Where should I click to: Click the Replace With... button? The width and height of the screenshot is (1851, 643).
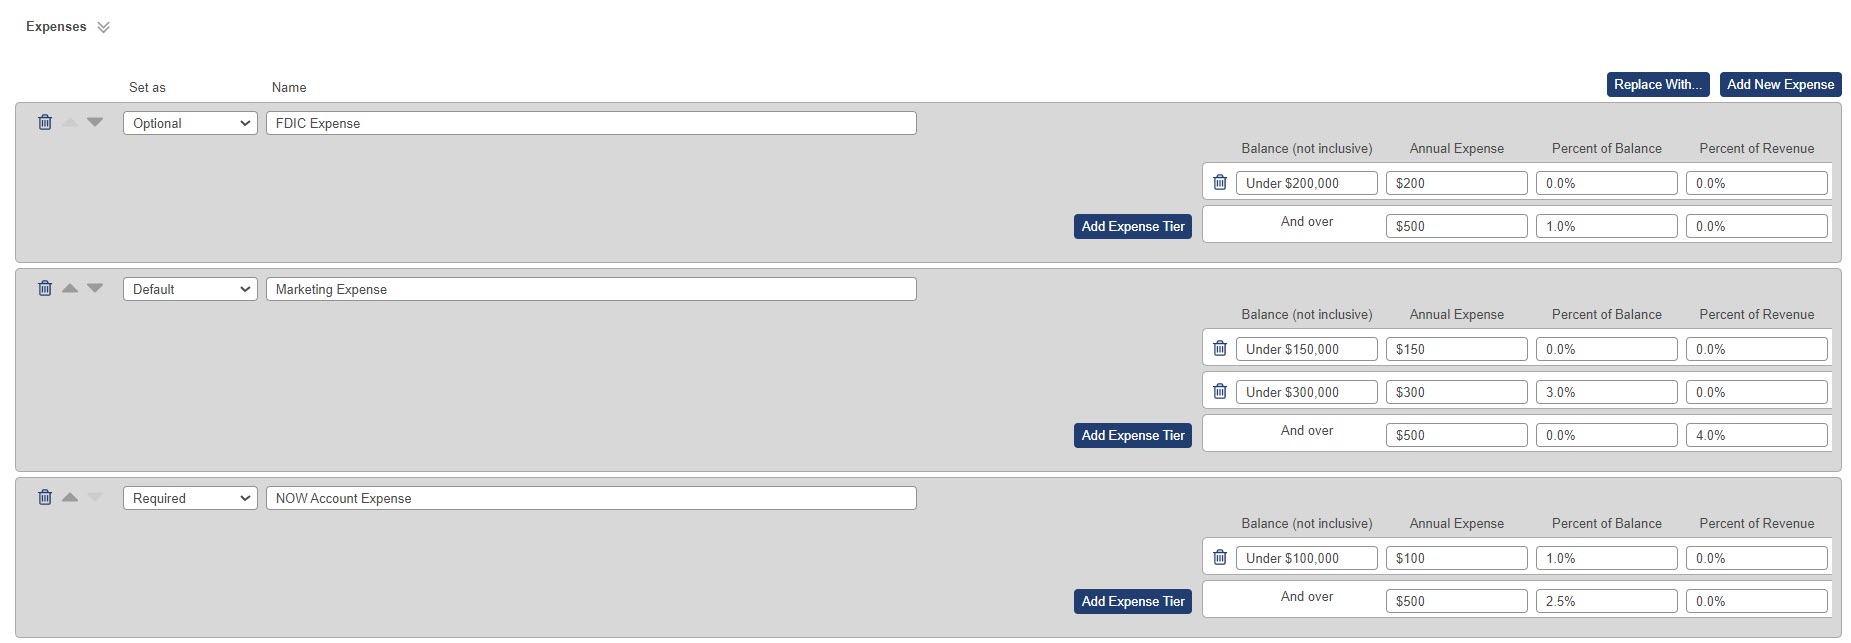(1658, 84)
